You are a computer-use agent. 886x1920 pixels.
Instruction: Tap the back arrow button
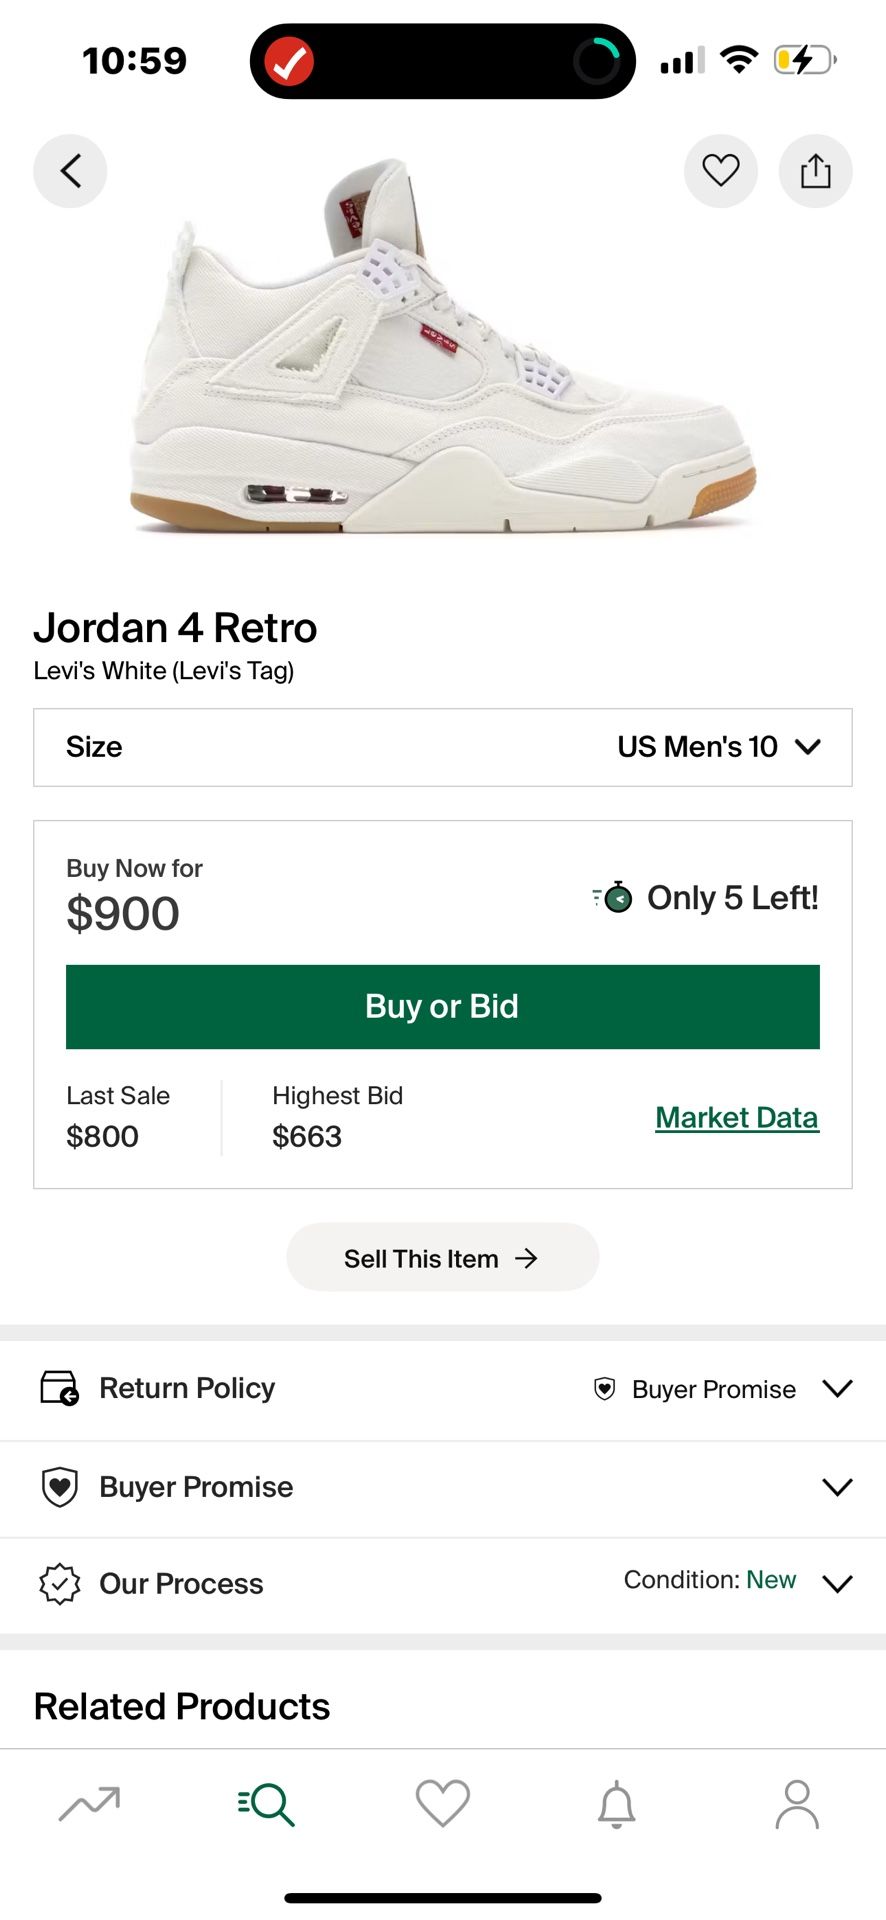click(x=70, y=171)
